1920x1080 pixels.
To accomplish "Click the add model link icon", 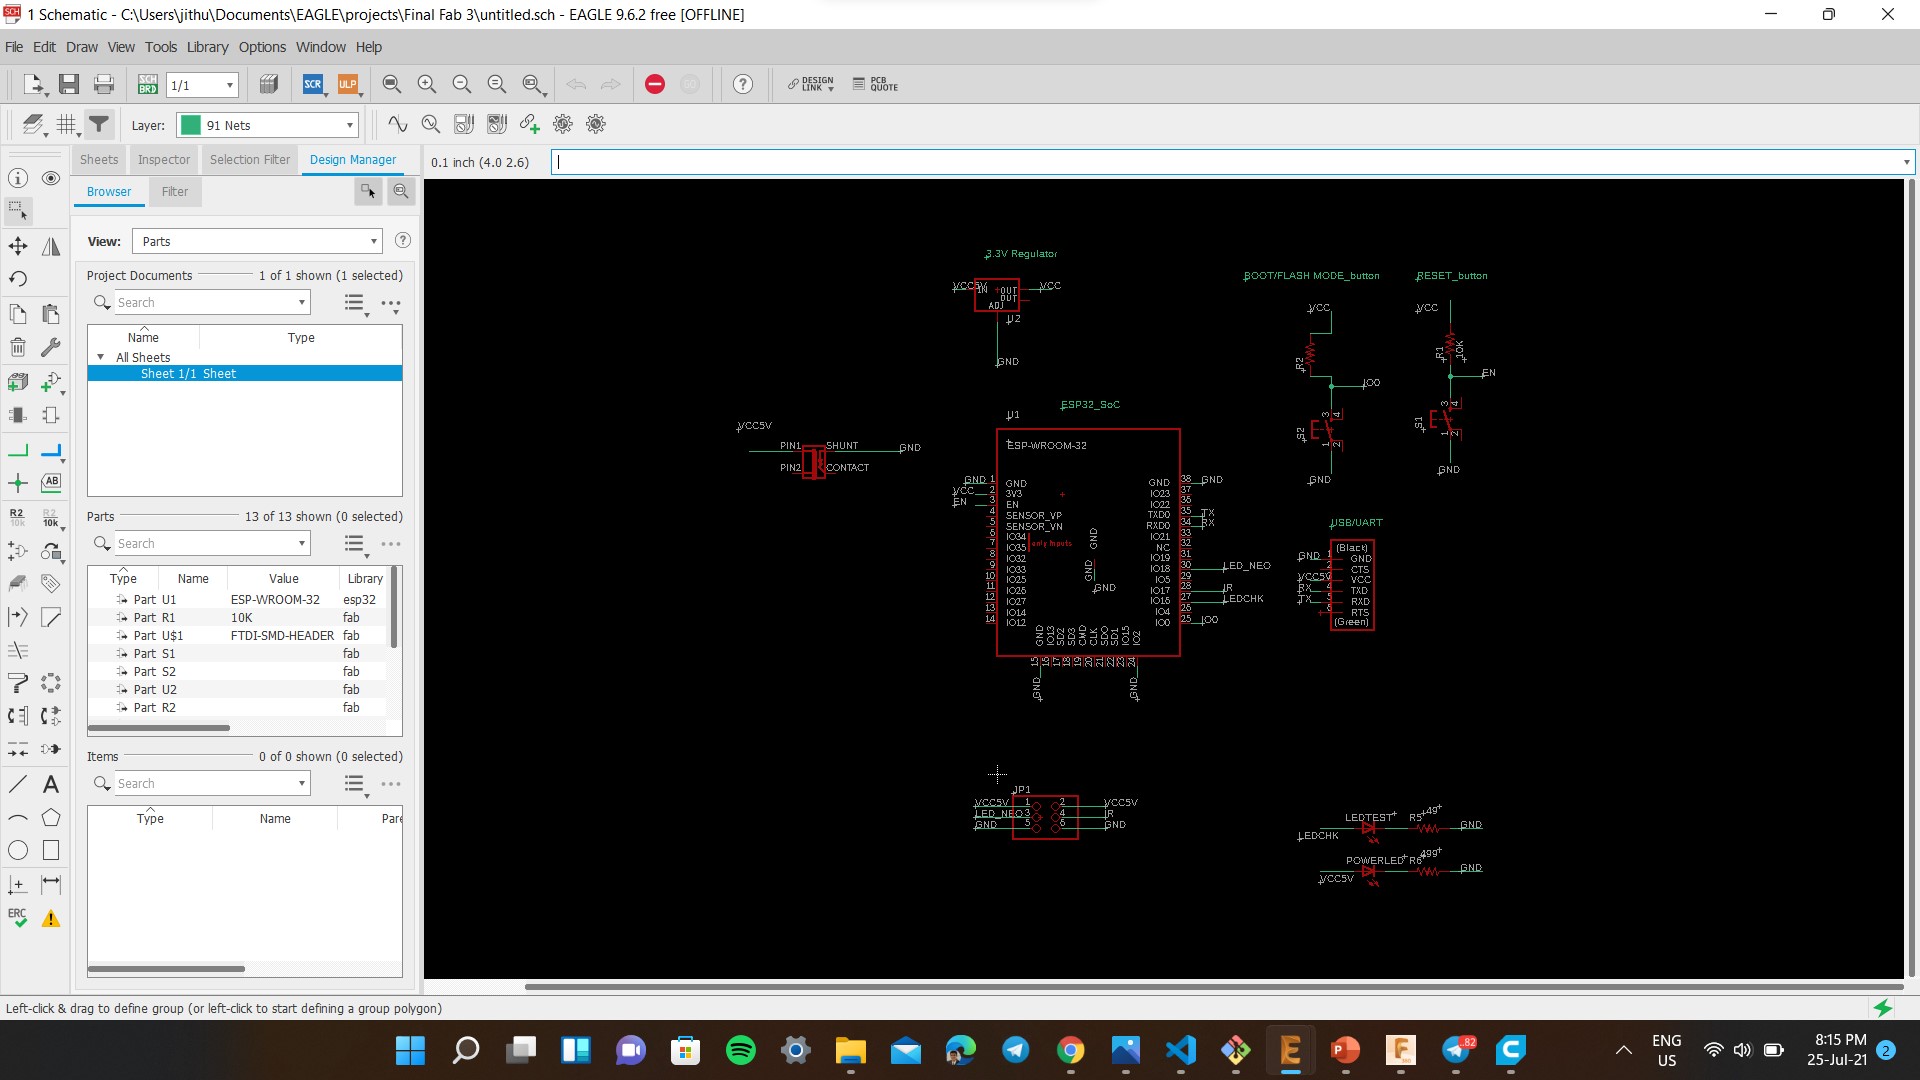I will pos(530,125).
